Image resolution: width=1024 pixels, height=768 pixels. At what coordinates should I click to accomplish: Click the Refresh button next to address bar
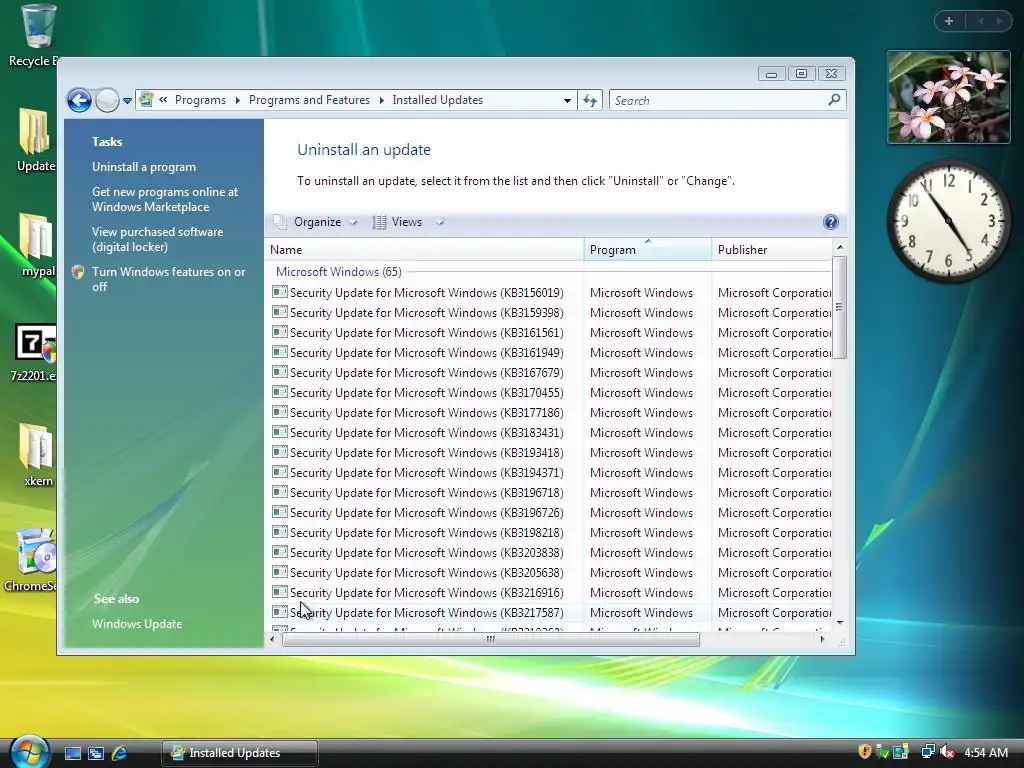click(x=590, y=101)
